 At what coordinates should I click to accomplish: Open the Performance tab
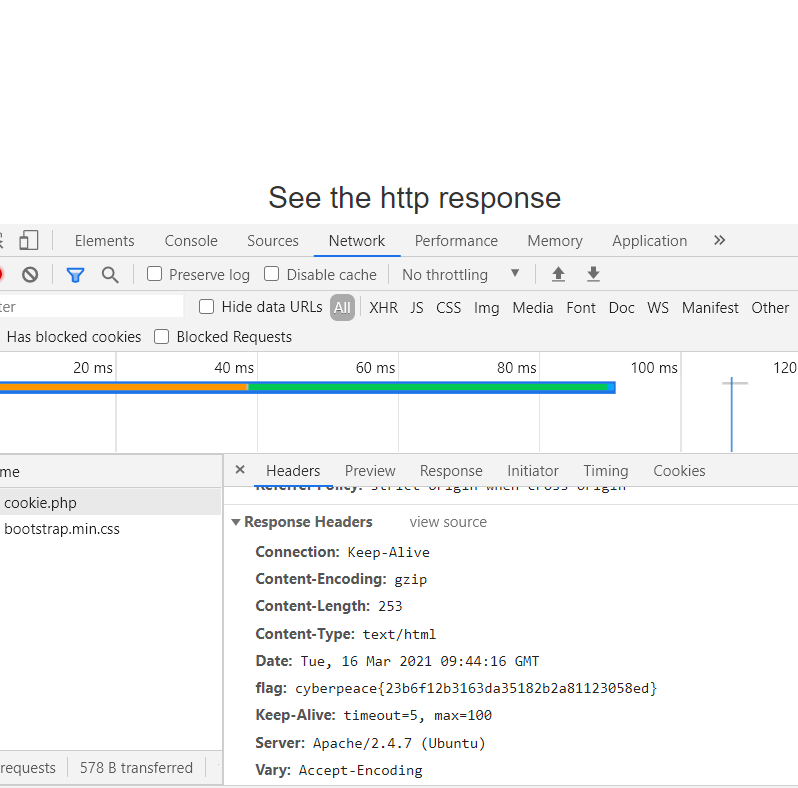[x=456, y=241]
